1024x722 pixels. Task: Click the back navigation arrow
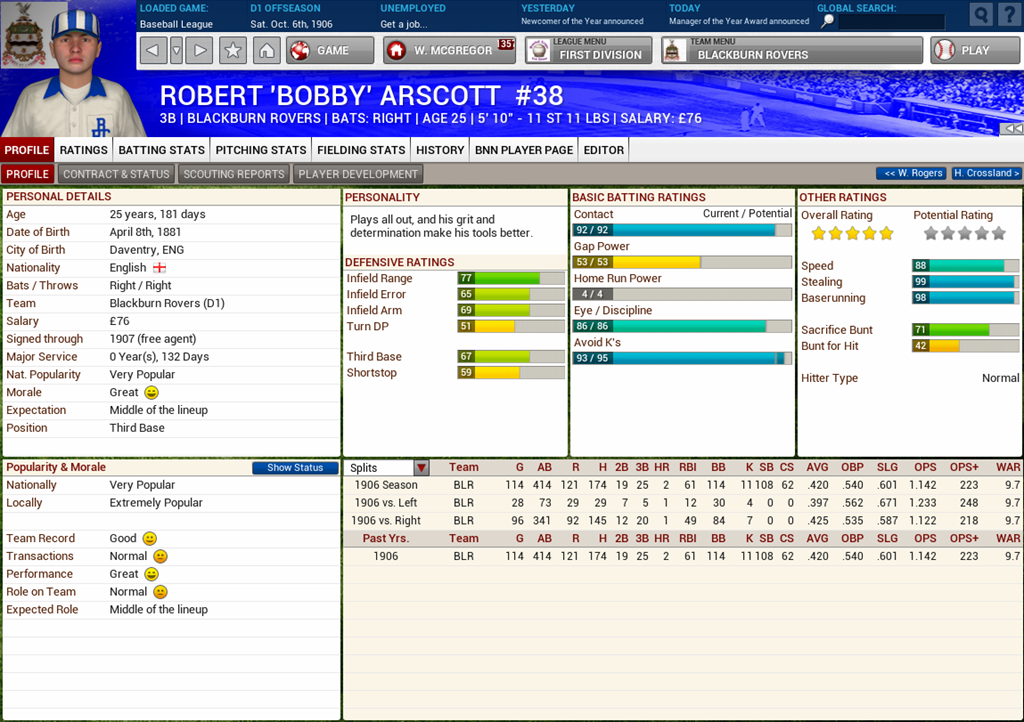[x=153, y=50]
